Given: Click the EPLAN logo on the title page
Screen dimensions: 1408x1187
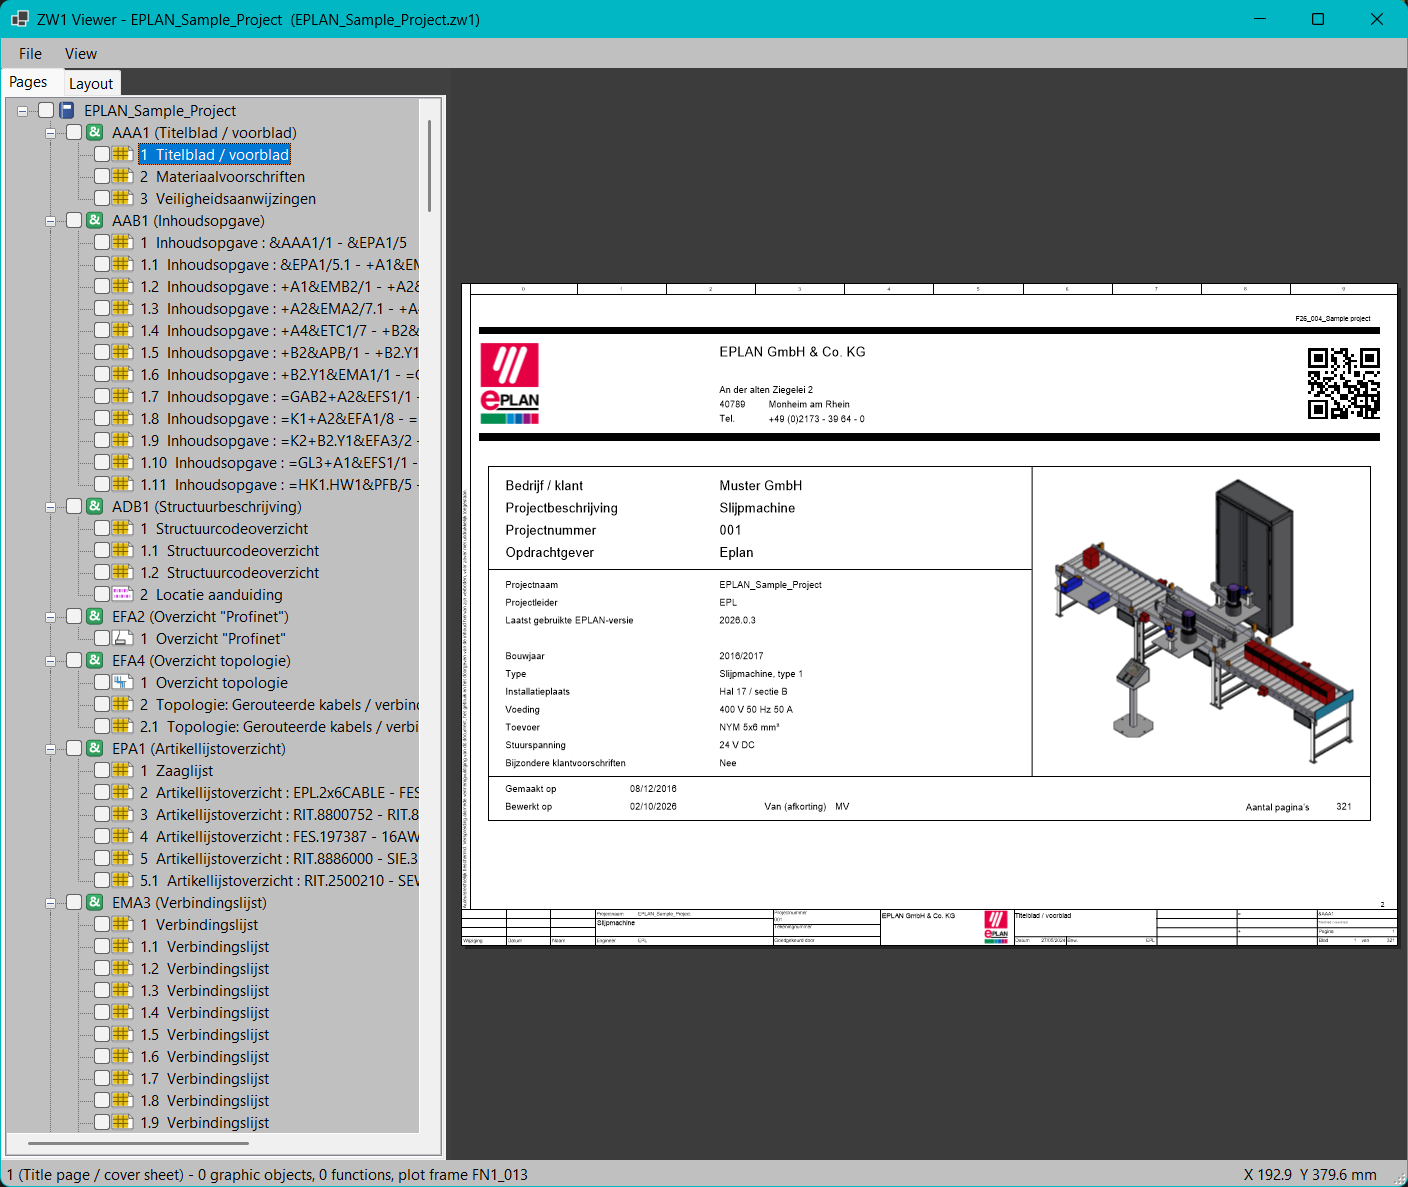Looking at the screenshot, I should (x=510, y=384).
